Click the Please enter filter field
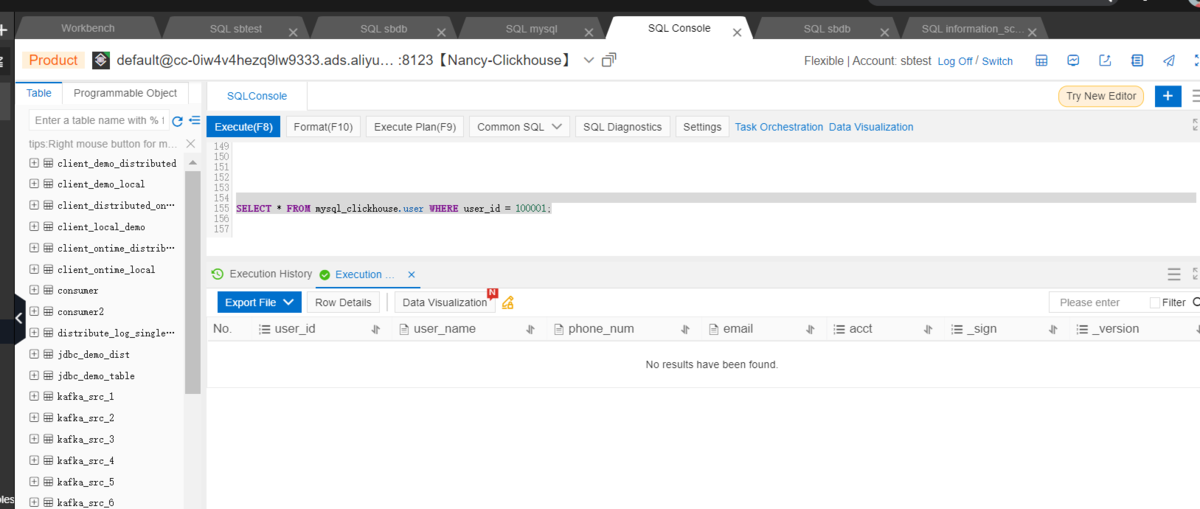Image resolution: width=1200 pixels, height=509 pixels. 1098,302
